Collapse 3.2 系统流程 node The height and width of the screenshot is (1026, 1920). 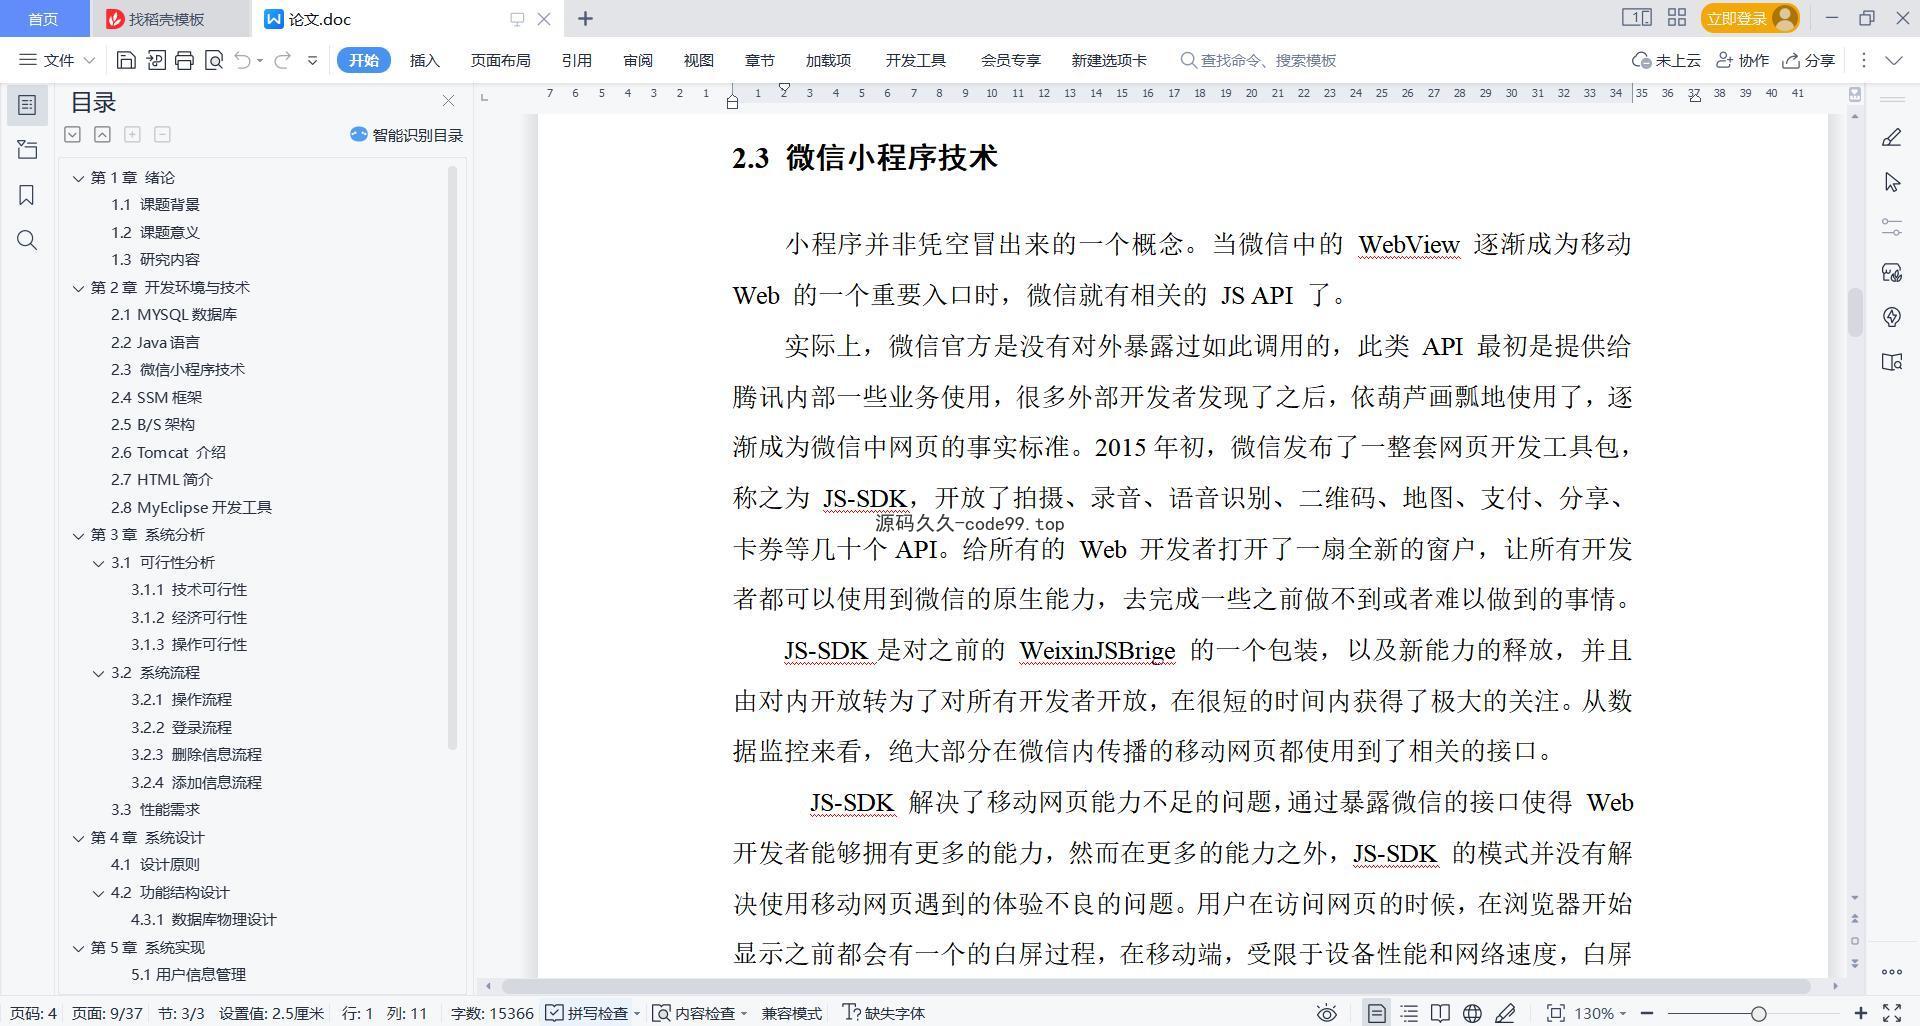(x=98, y=673)
